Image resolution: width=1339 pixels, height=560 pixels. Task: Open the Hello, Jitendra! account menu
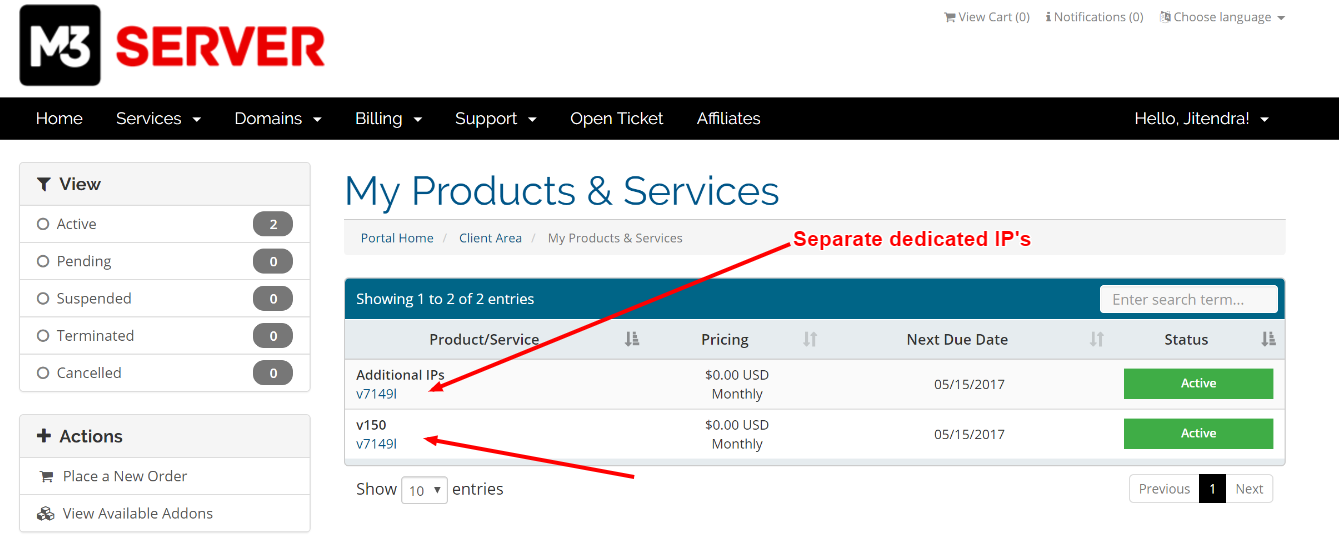(1202, 118)
